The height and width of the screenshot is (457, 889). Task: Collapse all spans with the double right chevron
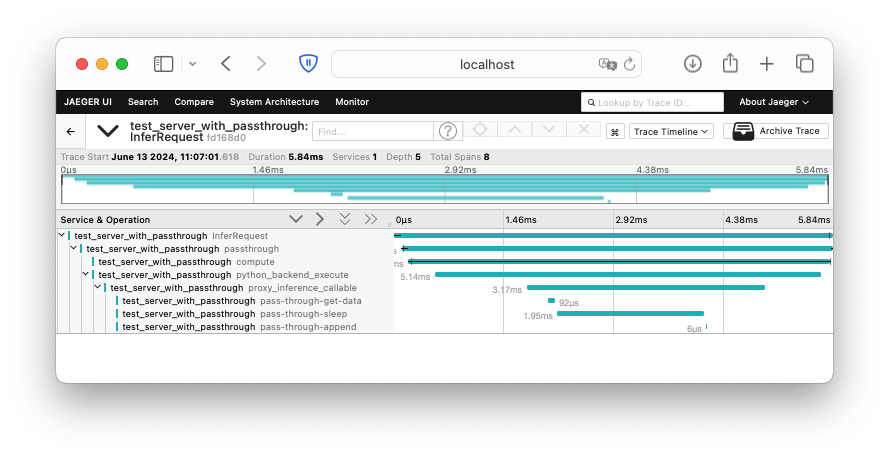pos(371,219)
